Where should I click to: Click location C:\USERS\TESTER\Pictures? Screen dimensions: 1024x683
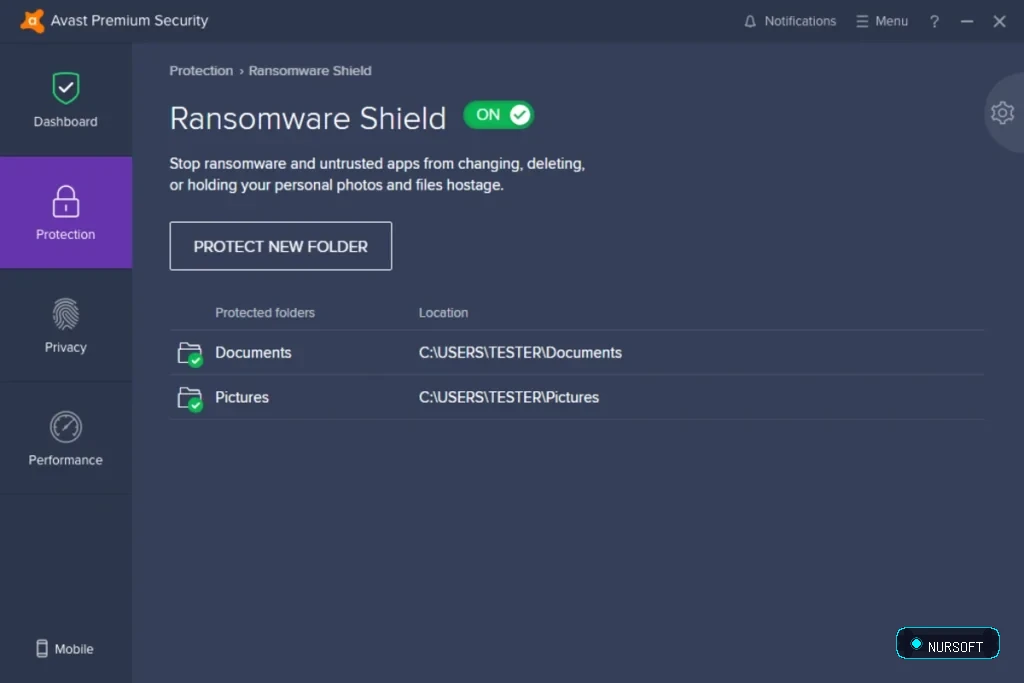click(509, 397)
